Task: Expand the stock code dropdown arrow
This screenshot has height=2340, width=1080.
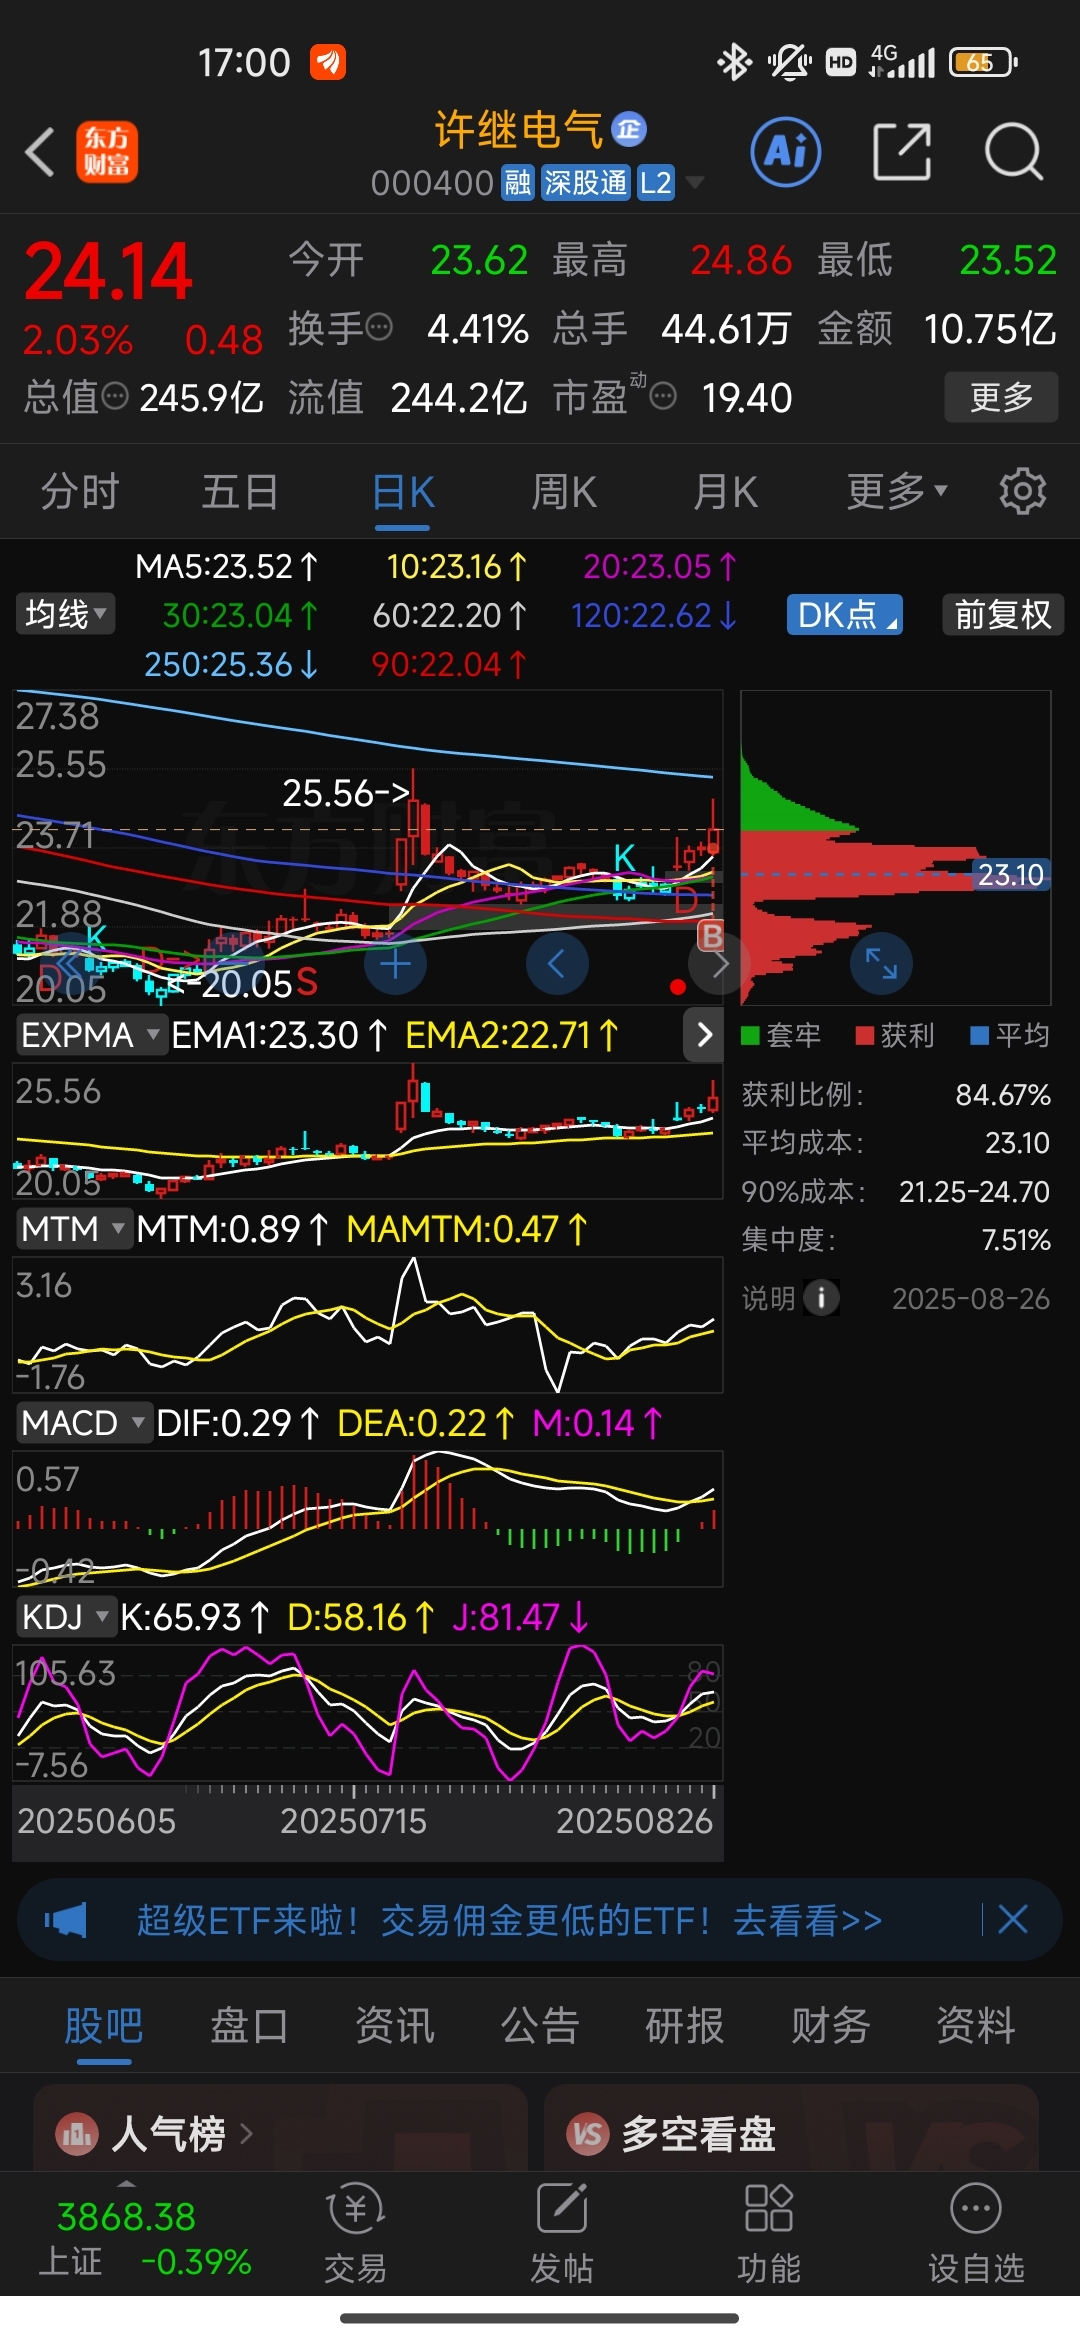Action: [694, 183]
